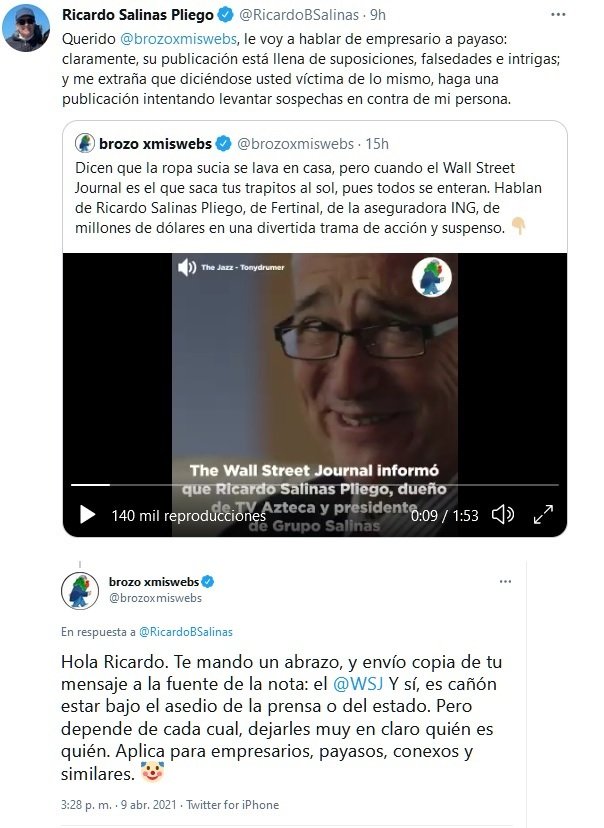Seek along the video progress bar

(x=315, y=484)
